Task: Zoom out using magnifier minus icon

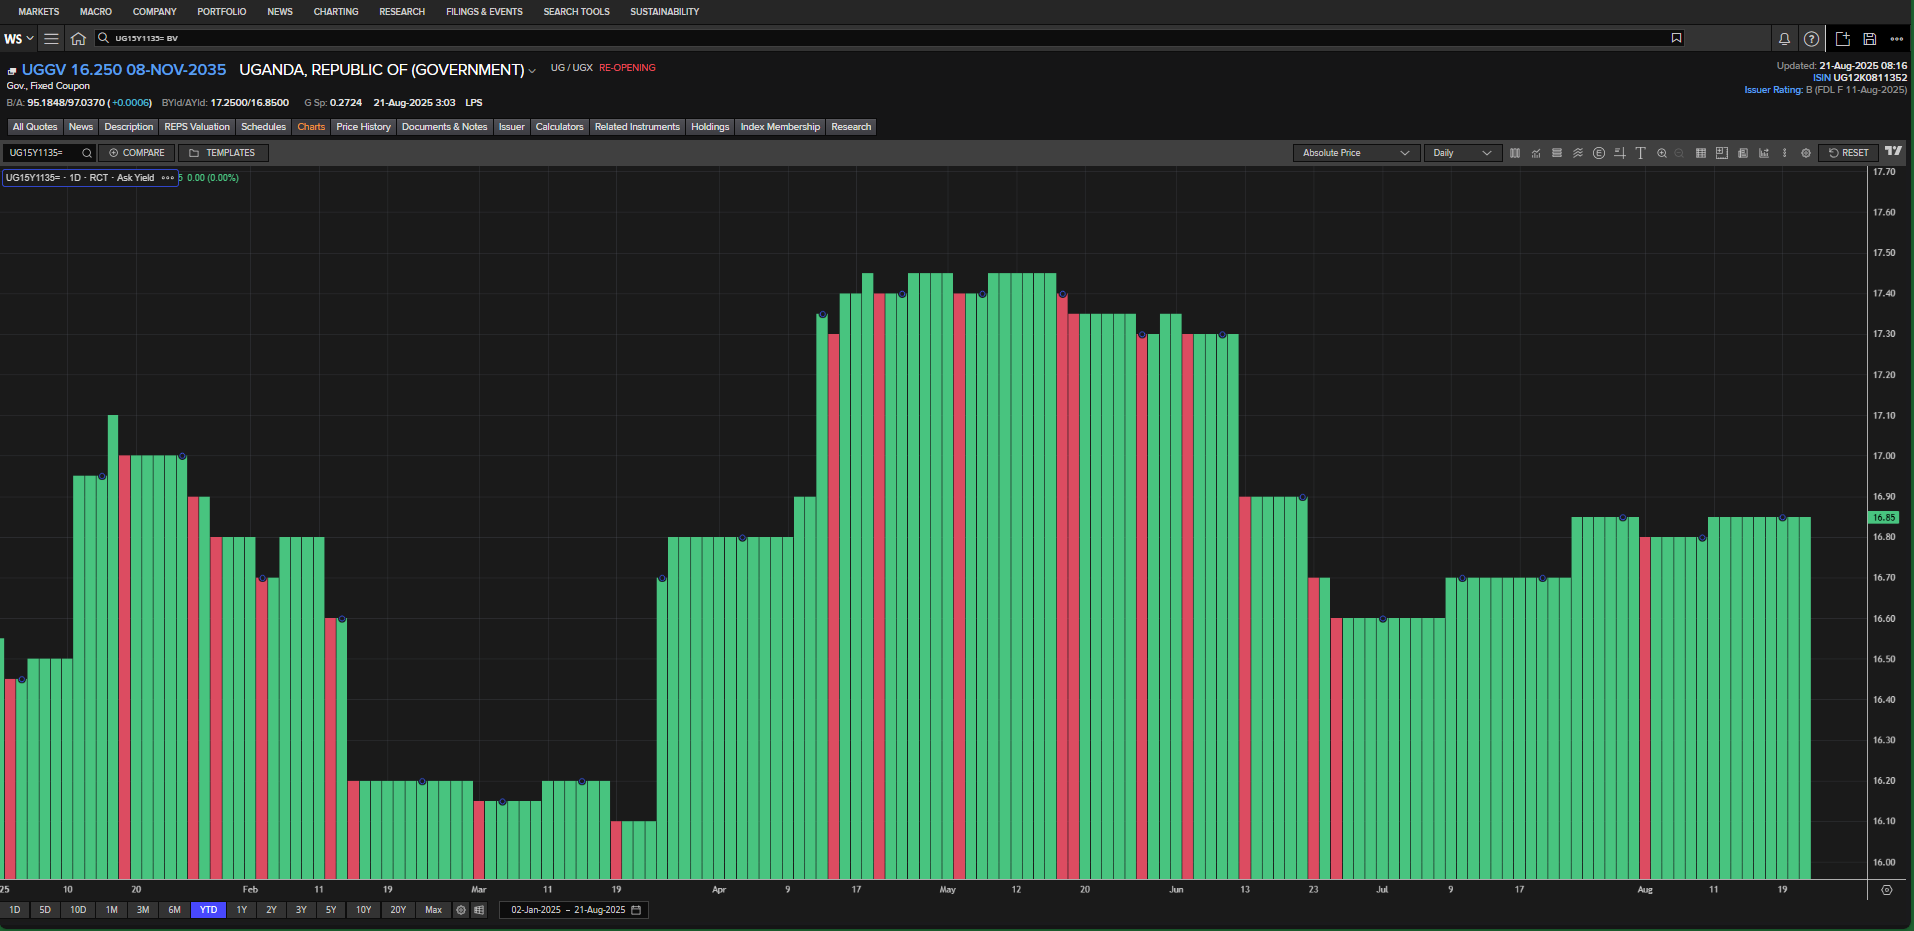Action: 1680,153
